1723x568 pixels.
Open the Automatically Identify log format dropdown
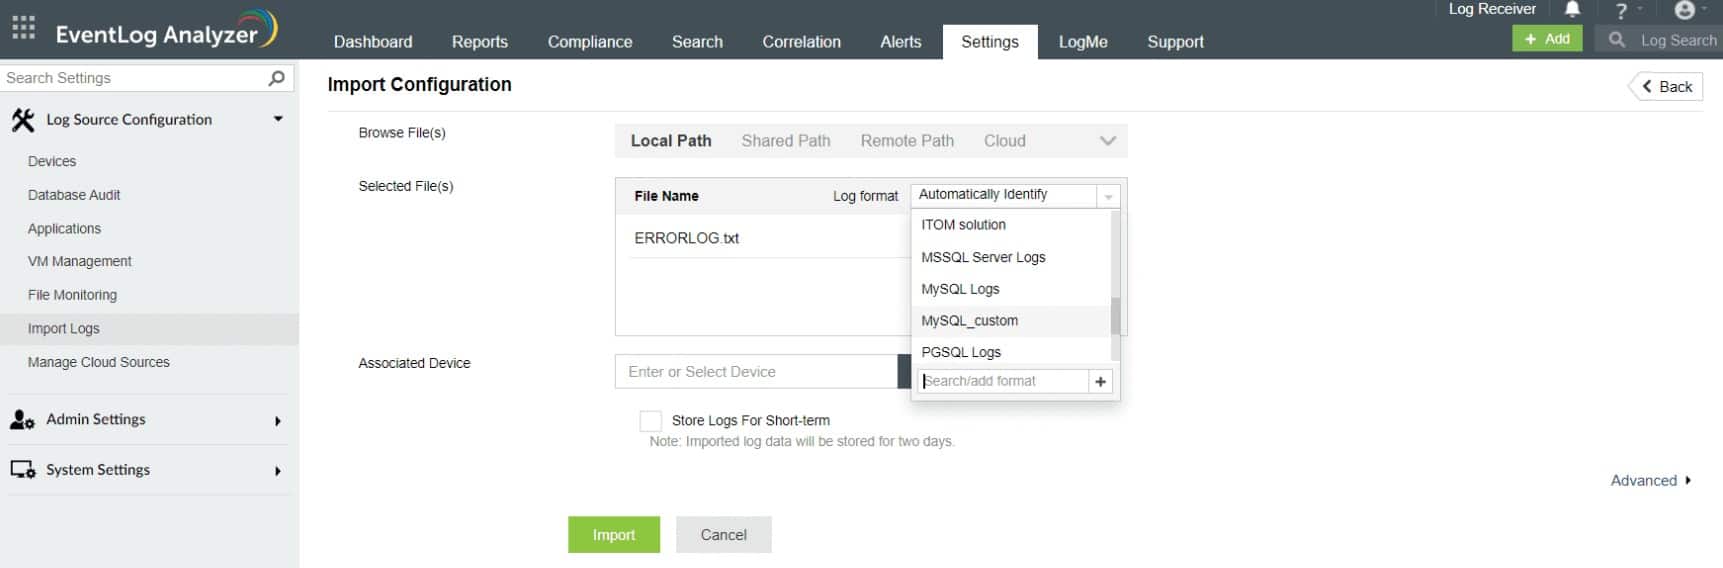(x=1015, y=195)
